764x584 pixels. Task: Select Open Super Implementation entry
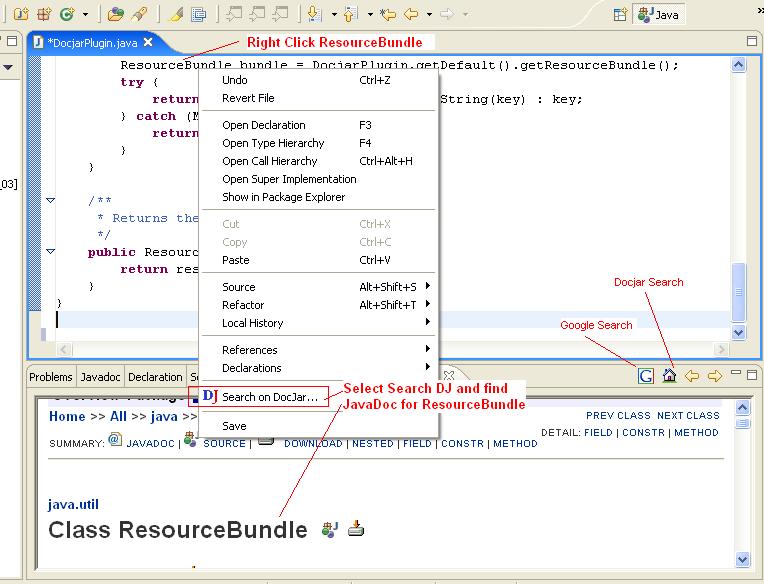319,179
